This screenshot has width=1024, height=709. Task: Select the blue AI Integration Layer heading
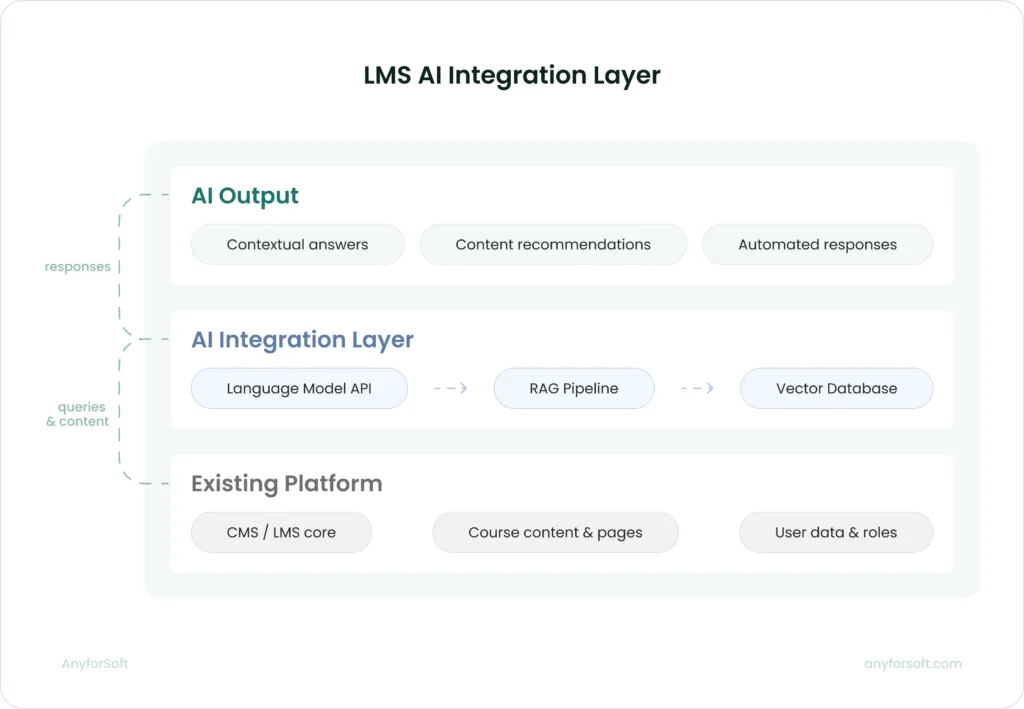[302, 340]
